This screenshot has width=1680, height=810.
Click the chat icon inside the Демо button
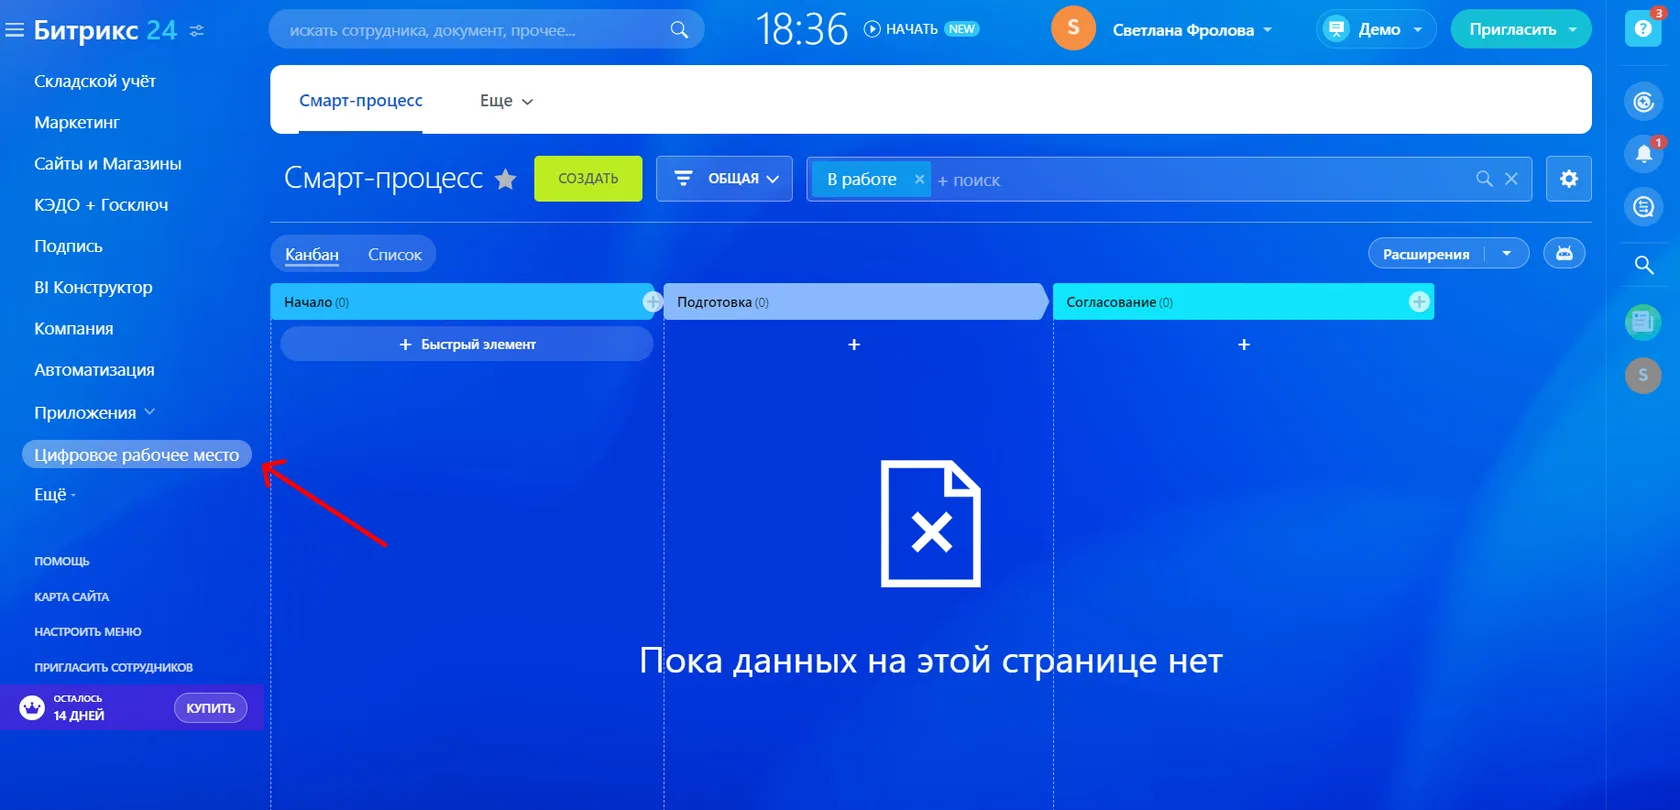pyautogui.click(x=1336, y=29)
